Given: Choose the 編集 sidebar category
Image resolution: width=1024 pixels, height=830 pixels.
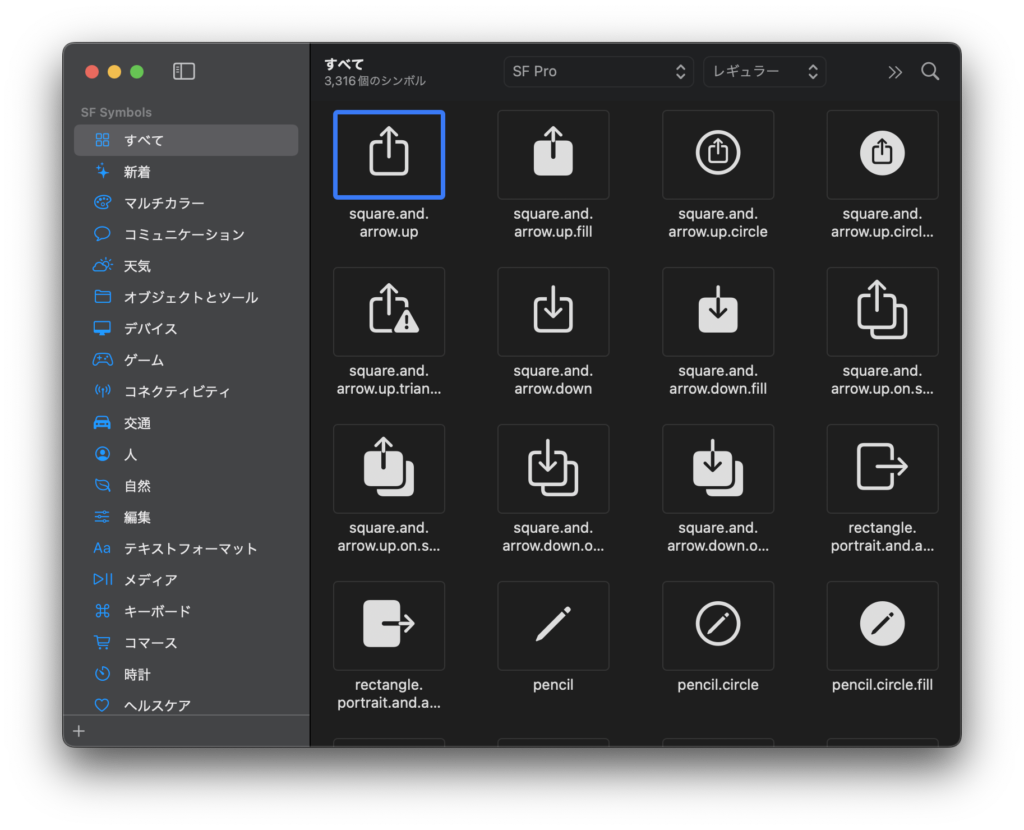Looking at the screenshot, I should click(x=186, y=517).
